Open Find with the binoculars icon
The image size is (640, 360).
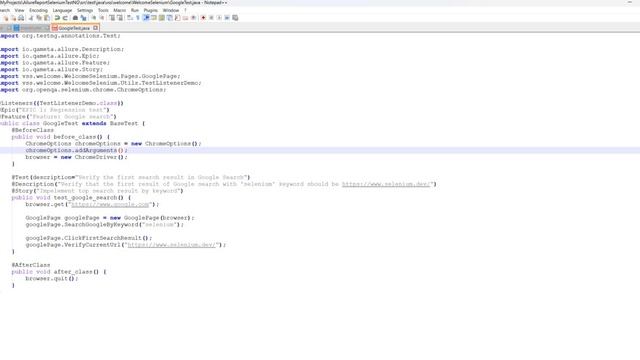75,18
